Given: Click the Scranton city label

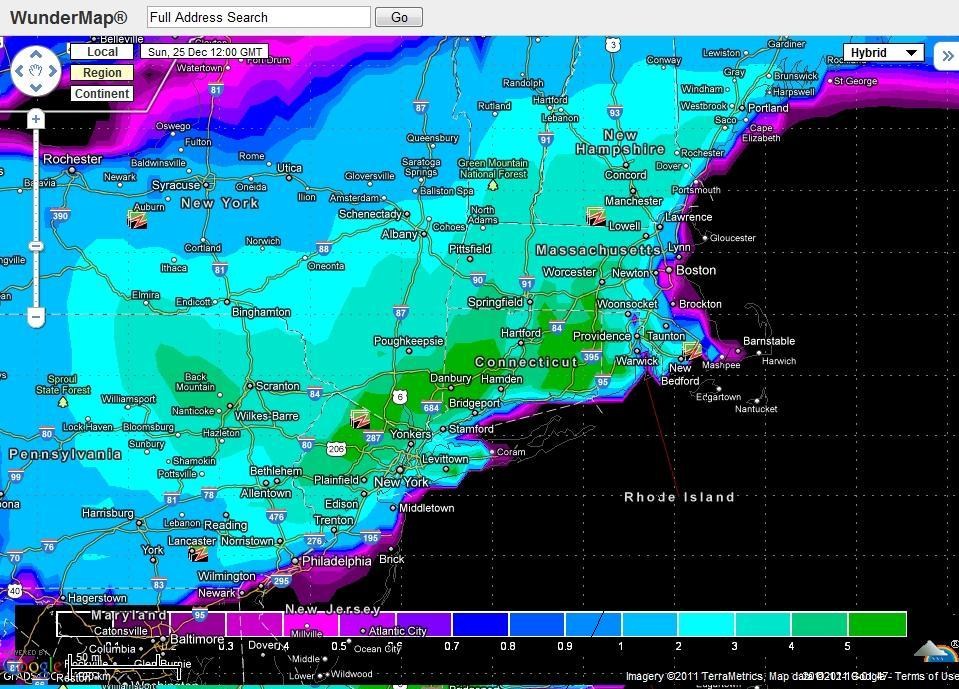Looking at the screenshot, I should [278, 386].
